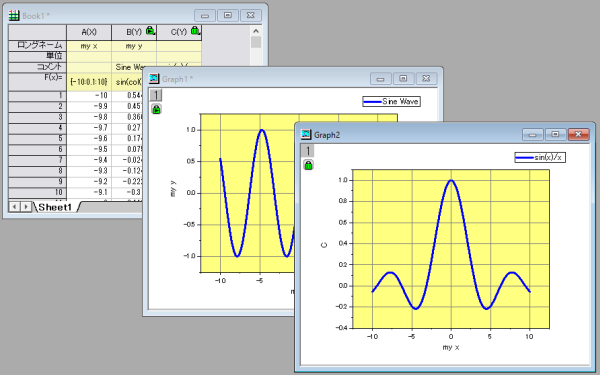The image size is (600, 375).
Task: Select layer 1 icon in Graph2
Action: [x=308, y=151]
